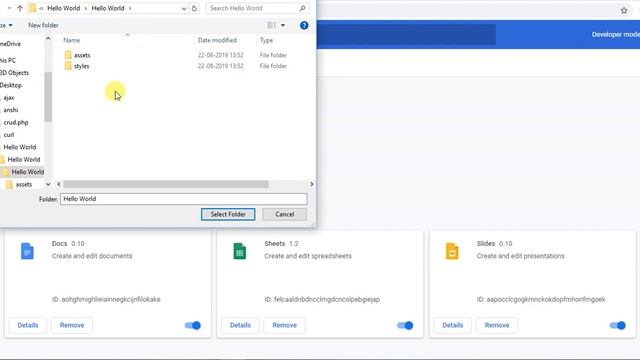This screenshot has height=360, width=640.
Task: Click the Folder name input field
Action: pyautogui.click(x=184, y=199)
